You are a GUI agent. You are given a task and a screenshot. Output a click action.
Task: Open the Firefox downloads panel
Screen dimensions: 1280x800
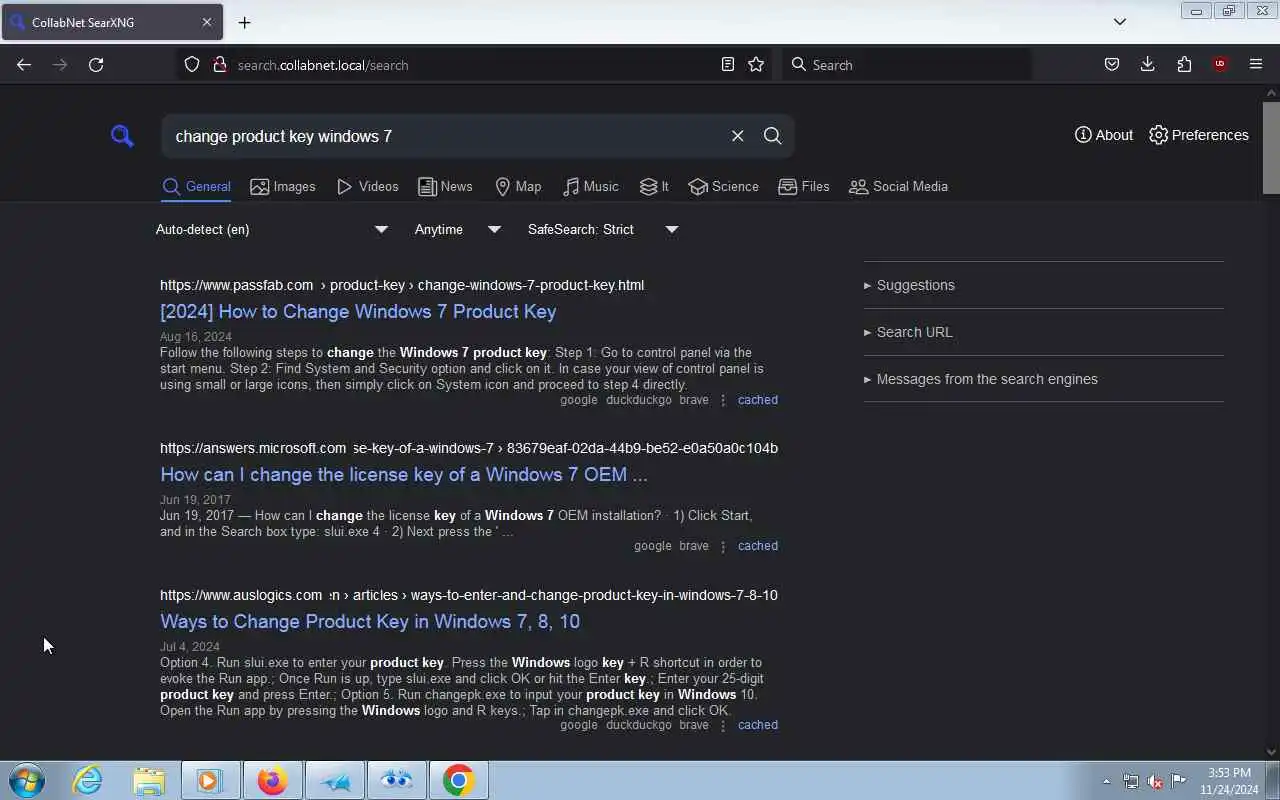click(x=1147, y=64)
